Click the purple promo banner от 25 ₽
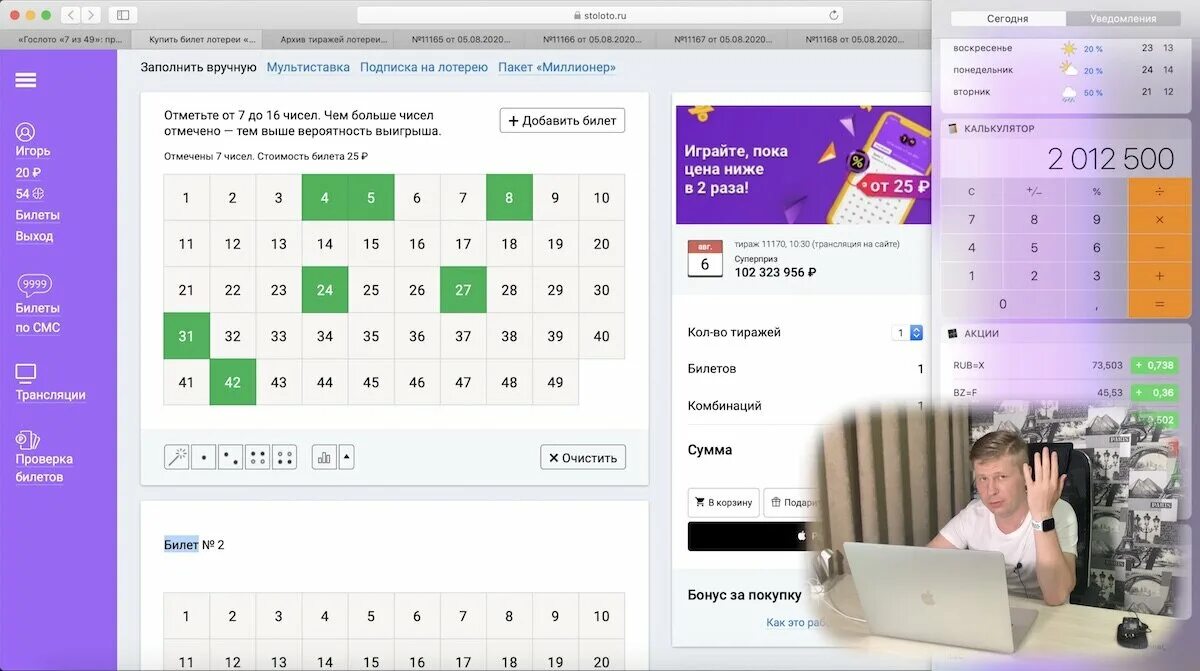Viewport: 1200px width, 671px height. (x=803, y=165)
